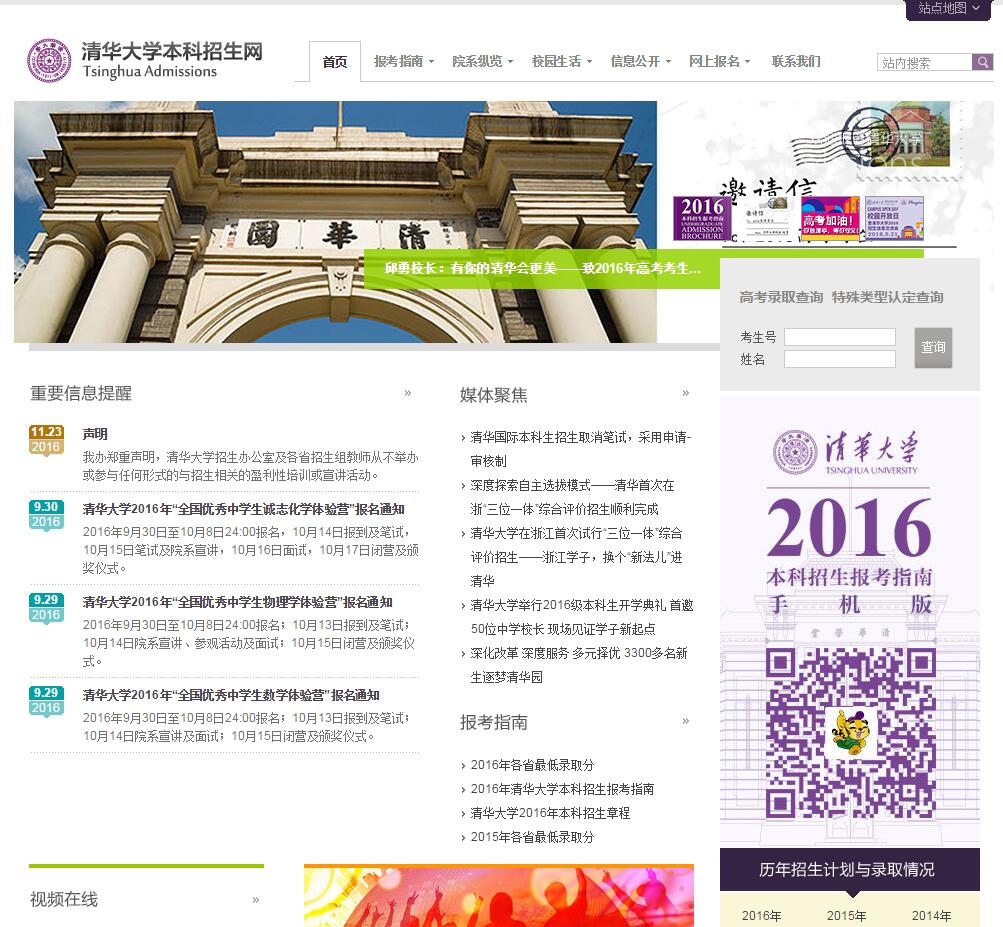
Task: Click the 查询 button
Action: (933, 347)
